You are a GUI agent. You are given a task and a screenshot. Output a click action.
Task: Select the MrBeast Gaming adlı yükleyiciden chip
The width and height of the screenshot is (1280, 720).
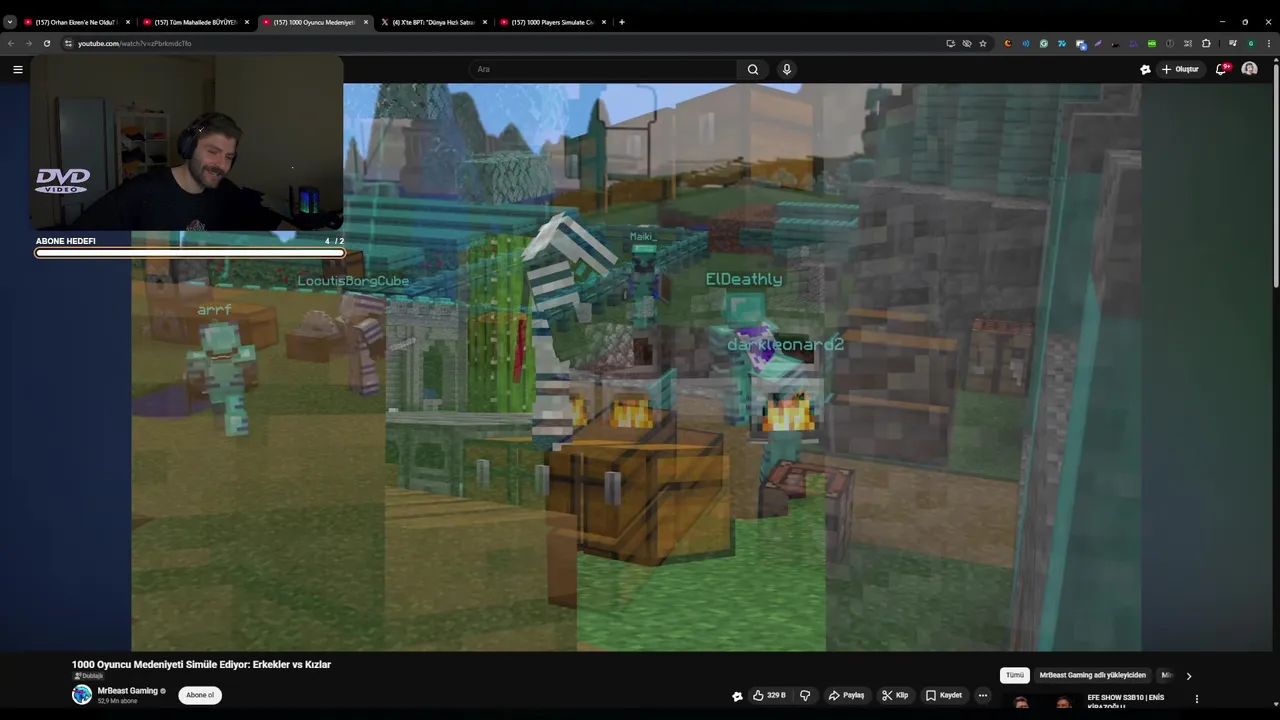click(1092, 675)
